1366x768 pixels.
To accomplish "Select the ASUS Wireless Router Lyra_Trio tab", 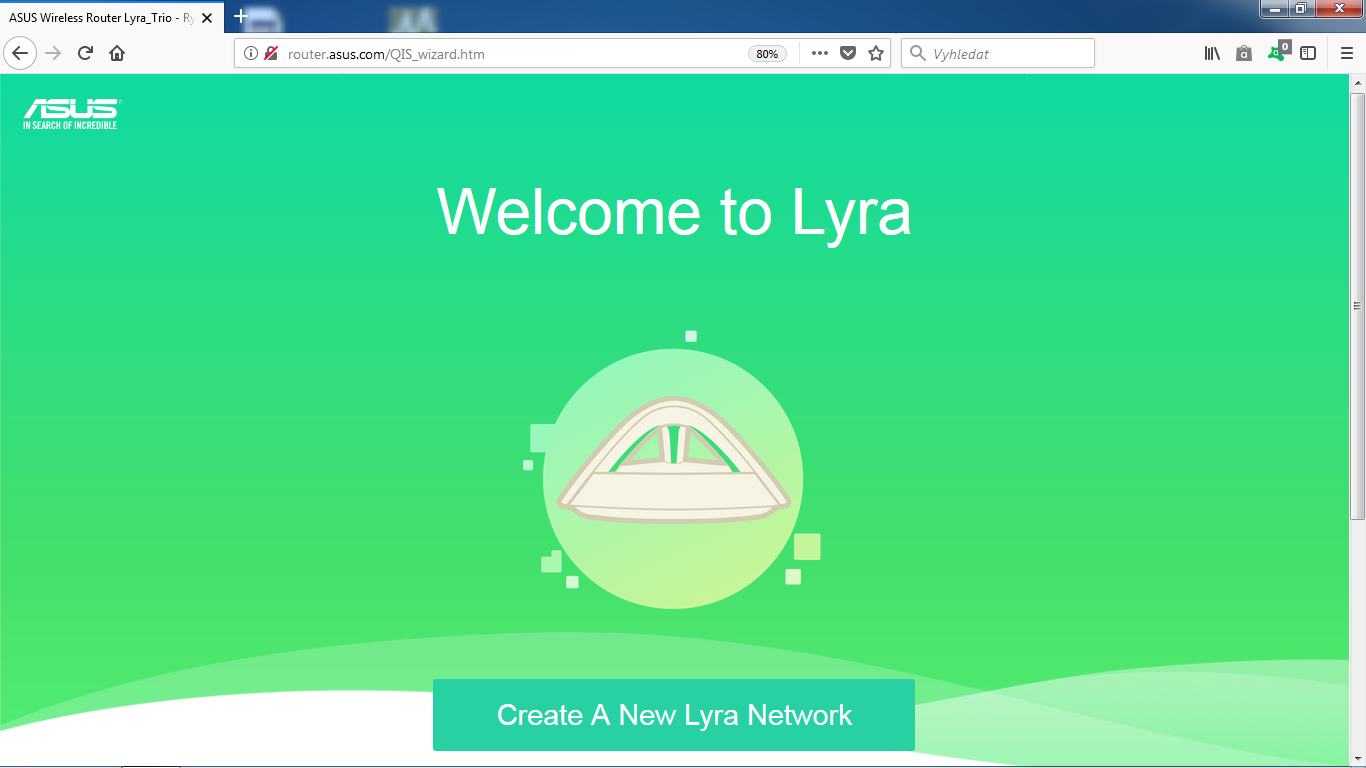I will [x=112, y=18].
